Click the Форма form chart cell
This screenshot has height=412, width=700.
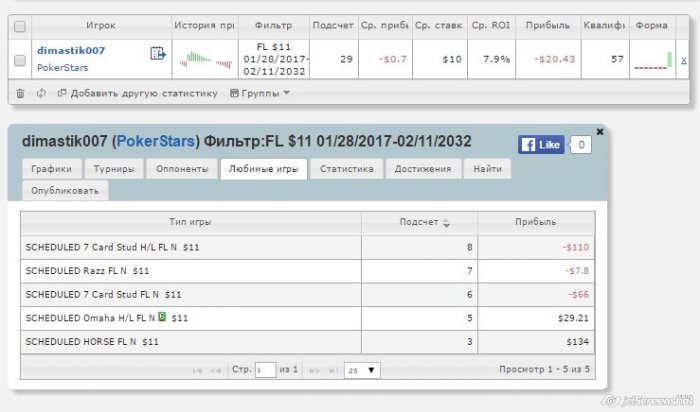click(x=653, y=59)
